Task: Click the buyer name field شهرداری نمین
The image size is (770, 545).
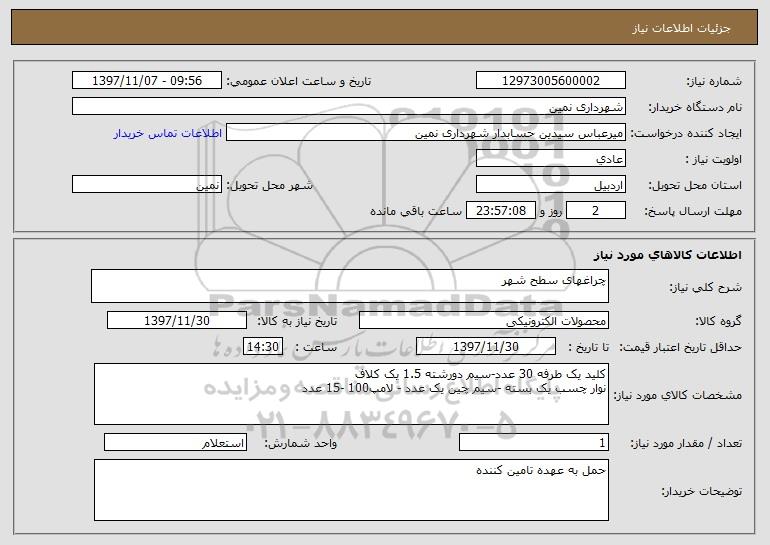Action: tap(349, 107)
